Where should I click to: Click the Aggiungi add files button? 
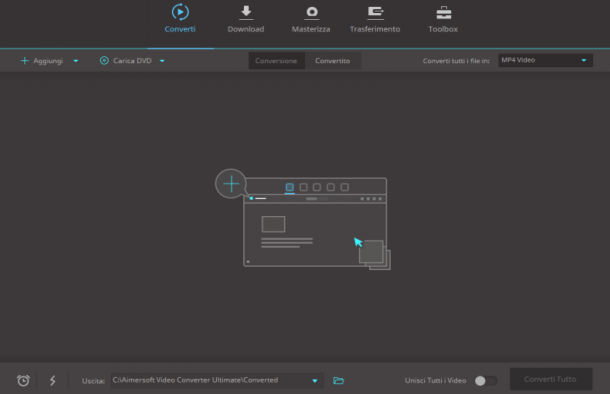[42, 61]
